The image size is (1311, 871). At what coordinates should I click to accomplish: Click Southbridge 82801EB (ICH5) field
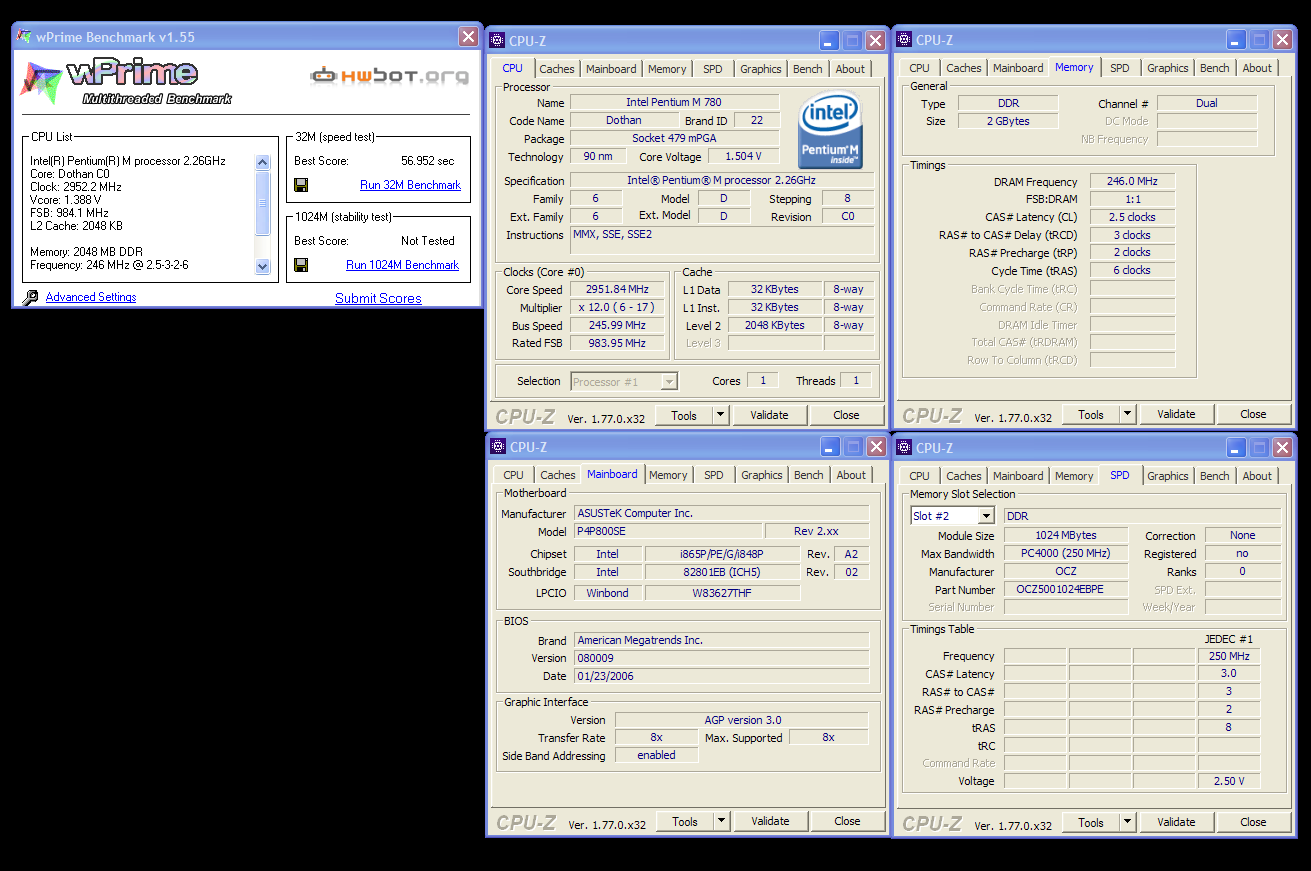point(722,572)
